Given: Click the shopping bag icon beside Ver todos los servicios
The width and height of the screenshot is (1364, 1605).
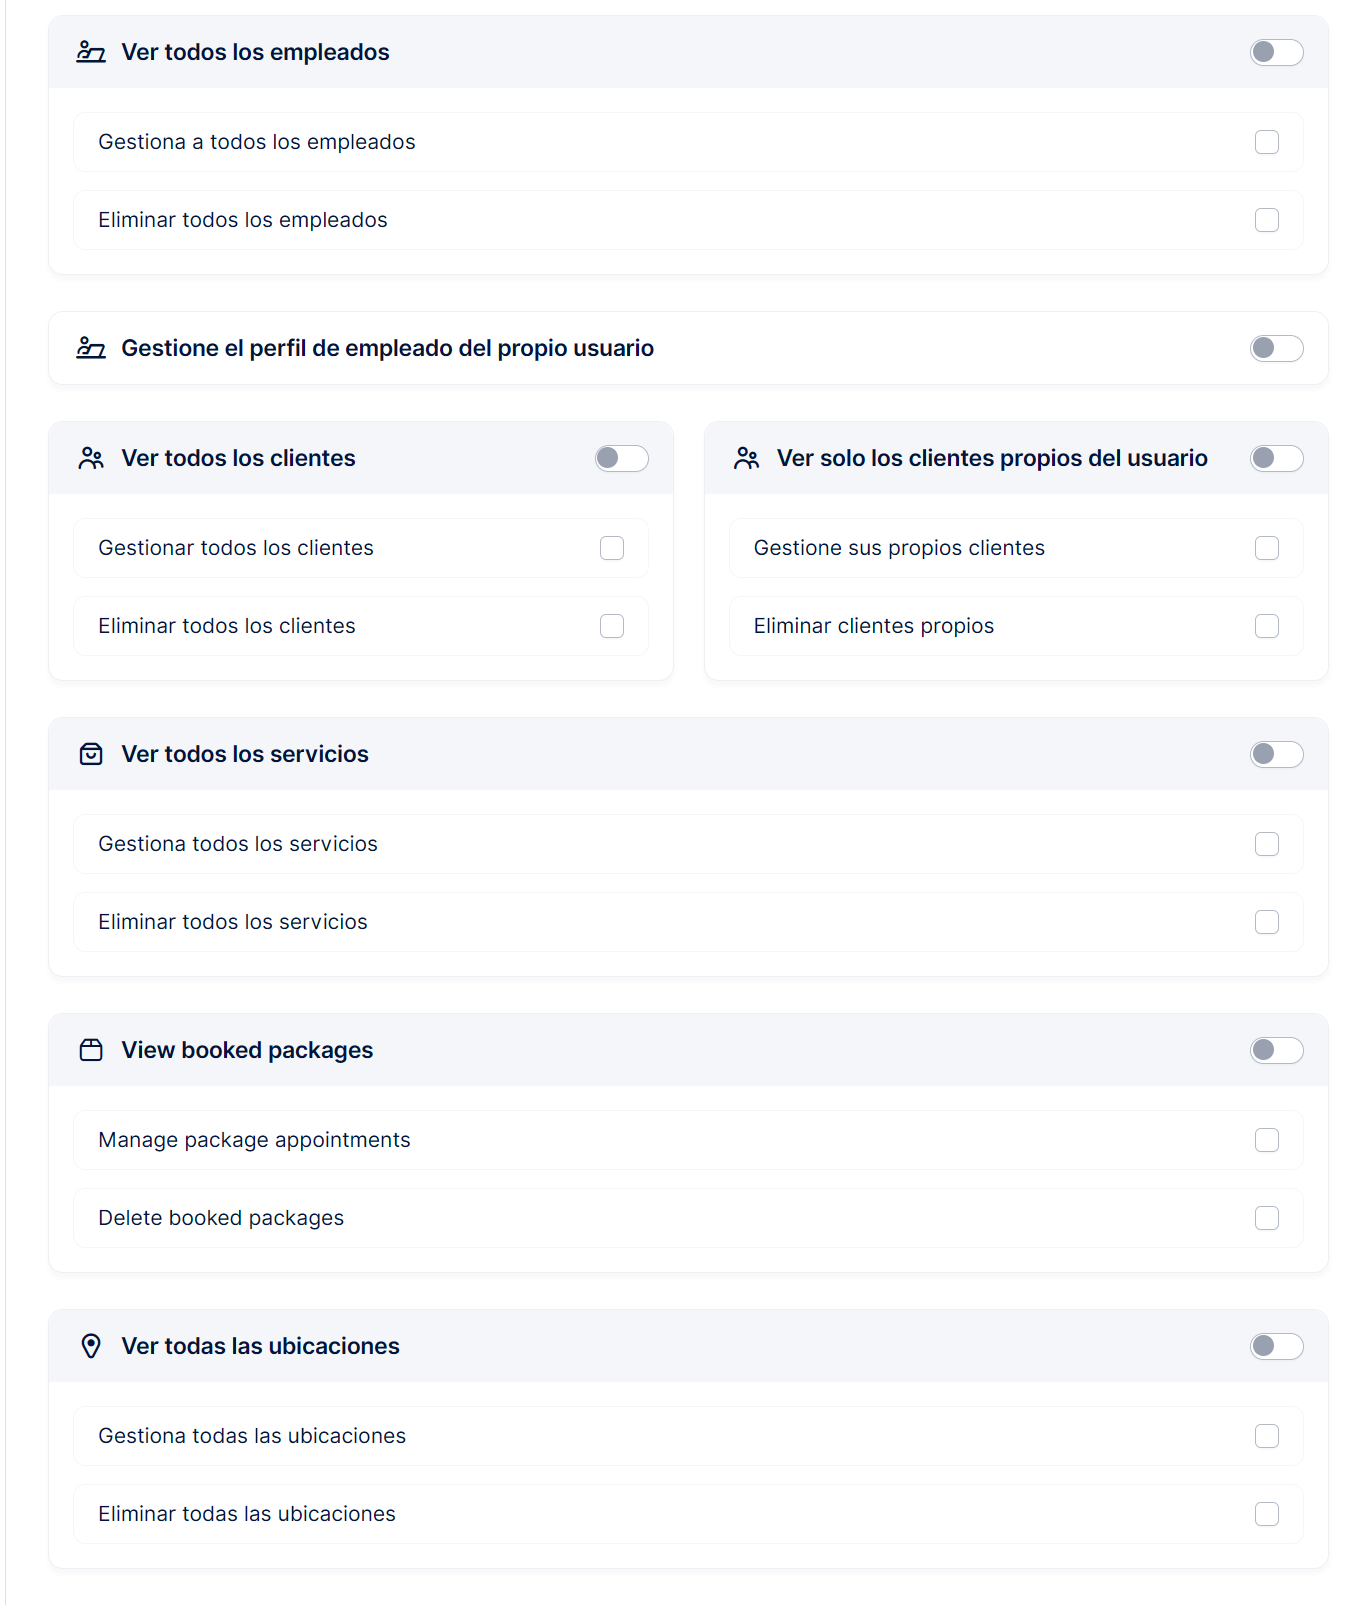Looking at the screenshot, I should point(91,754).
